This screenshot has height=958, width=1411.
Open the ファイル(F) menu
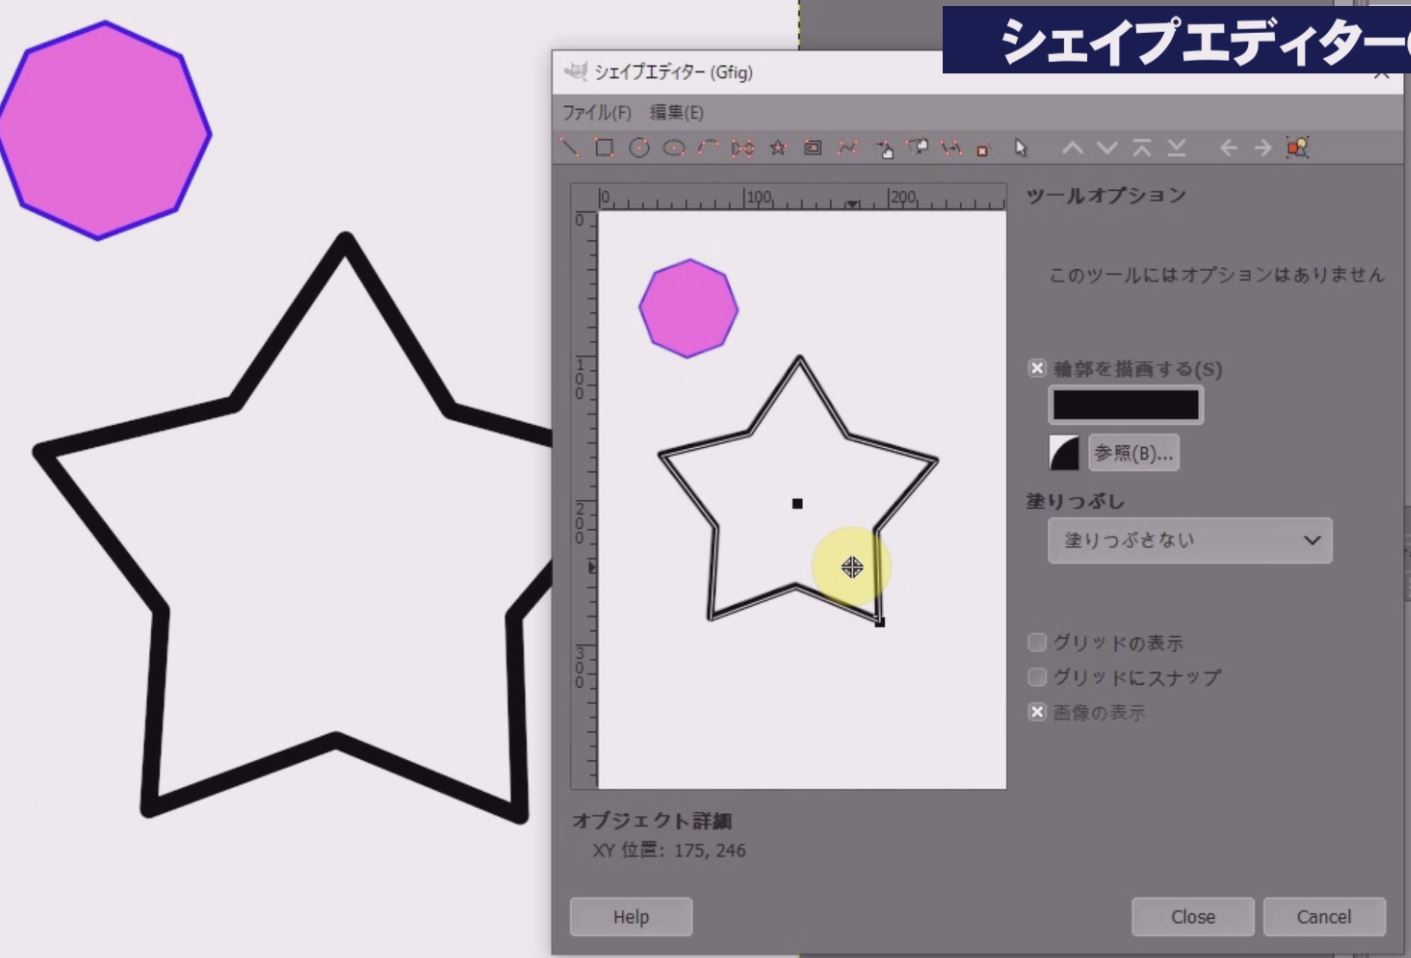(597, 112)
